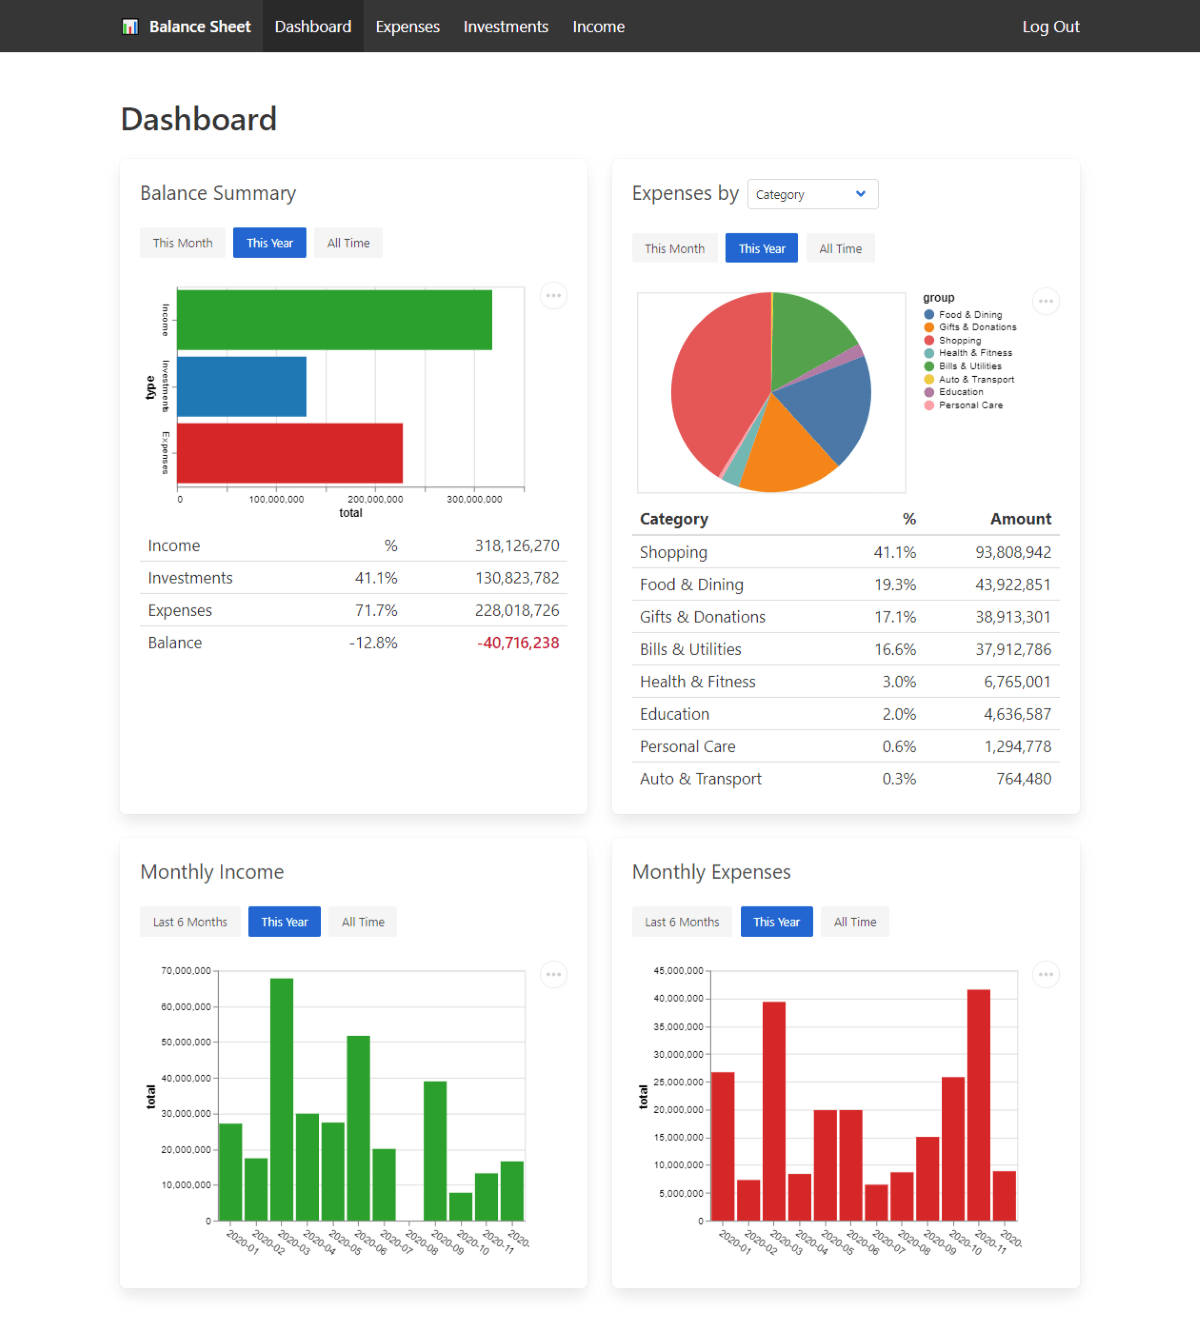This screenshot has width=1200, height=1336.
Task: Go to the Expenses nav tab
Action: 407,27
